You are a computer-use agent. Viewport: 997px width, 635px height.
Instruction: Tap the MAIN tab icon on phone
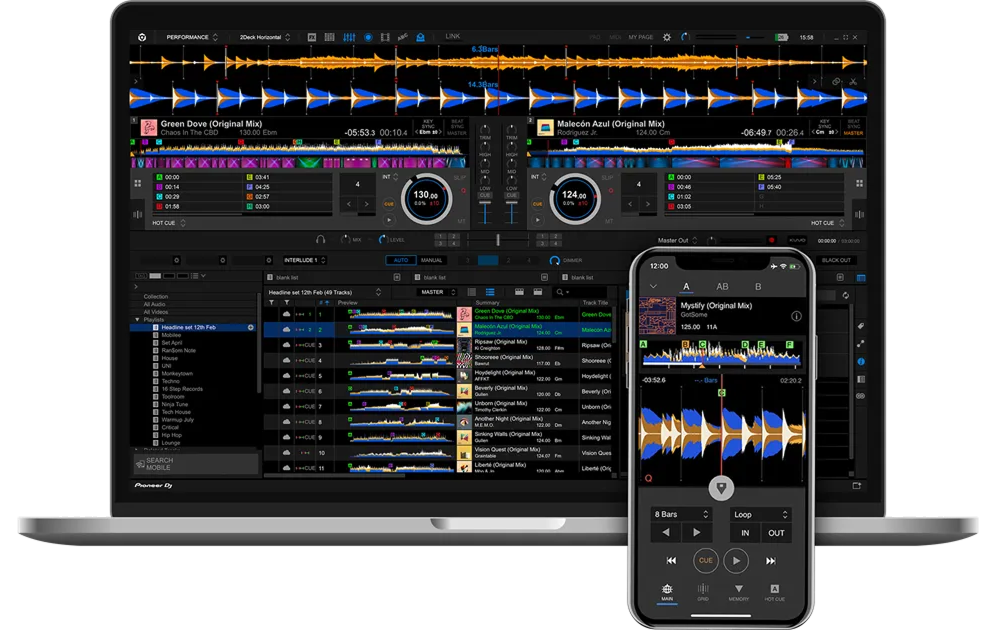[667, 592]
